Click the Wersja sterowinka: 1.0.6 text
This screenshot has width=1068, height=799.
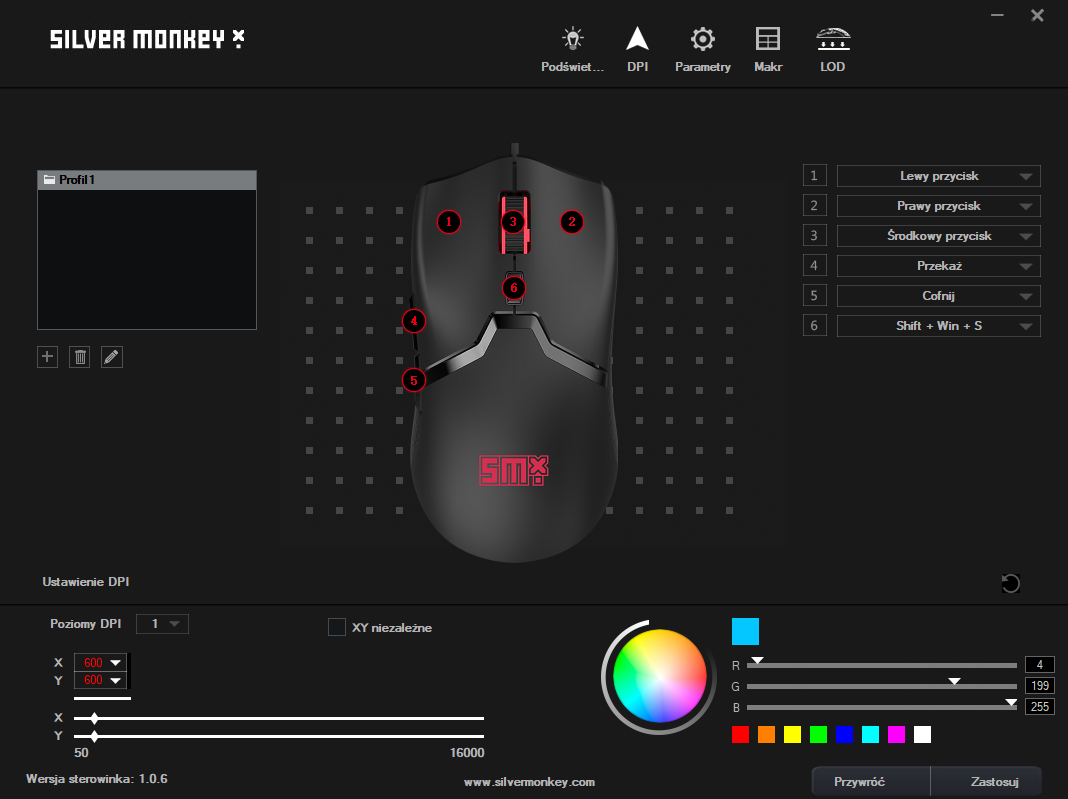97,779
